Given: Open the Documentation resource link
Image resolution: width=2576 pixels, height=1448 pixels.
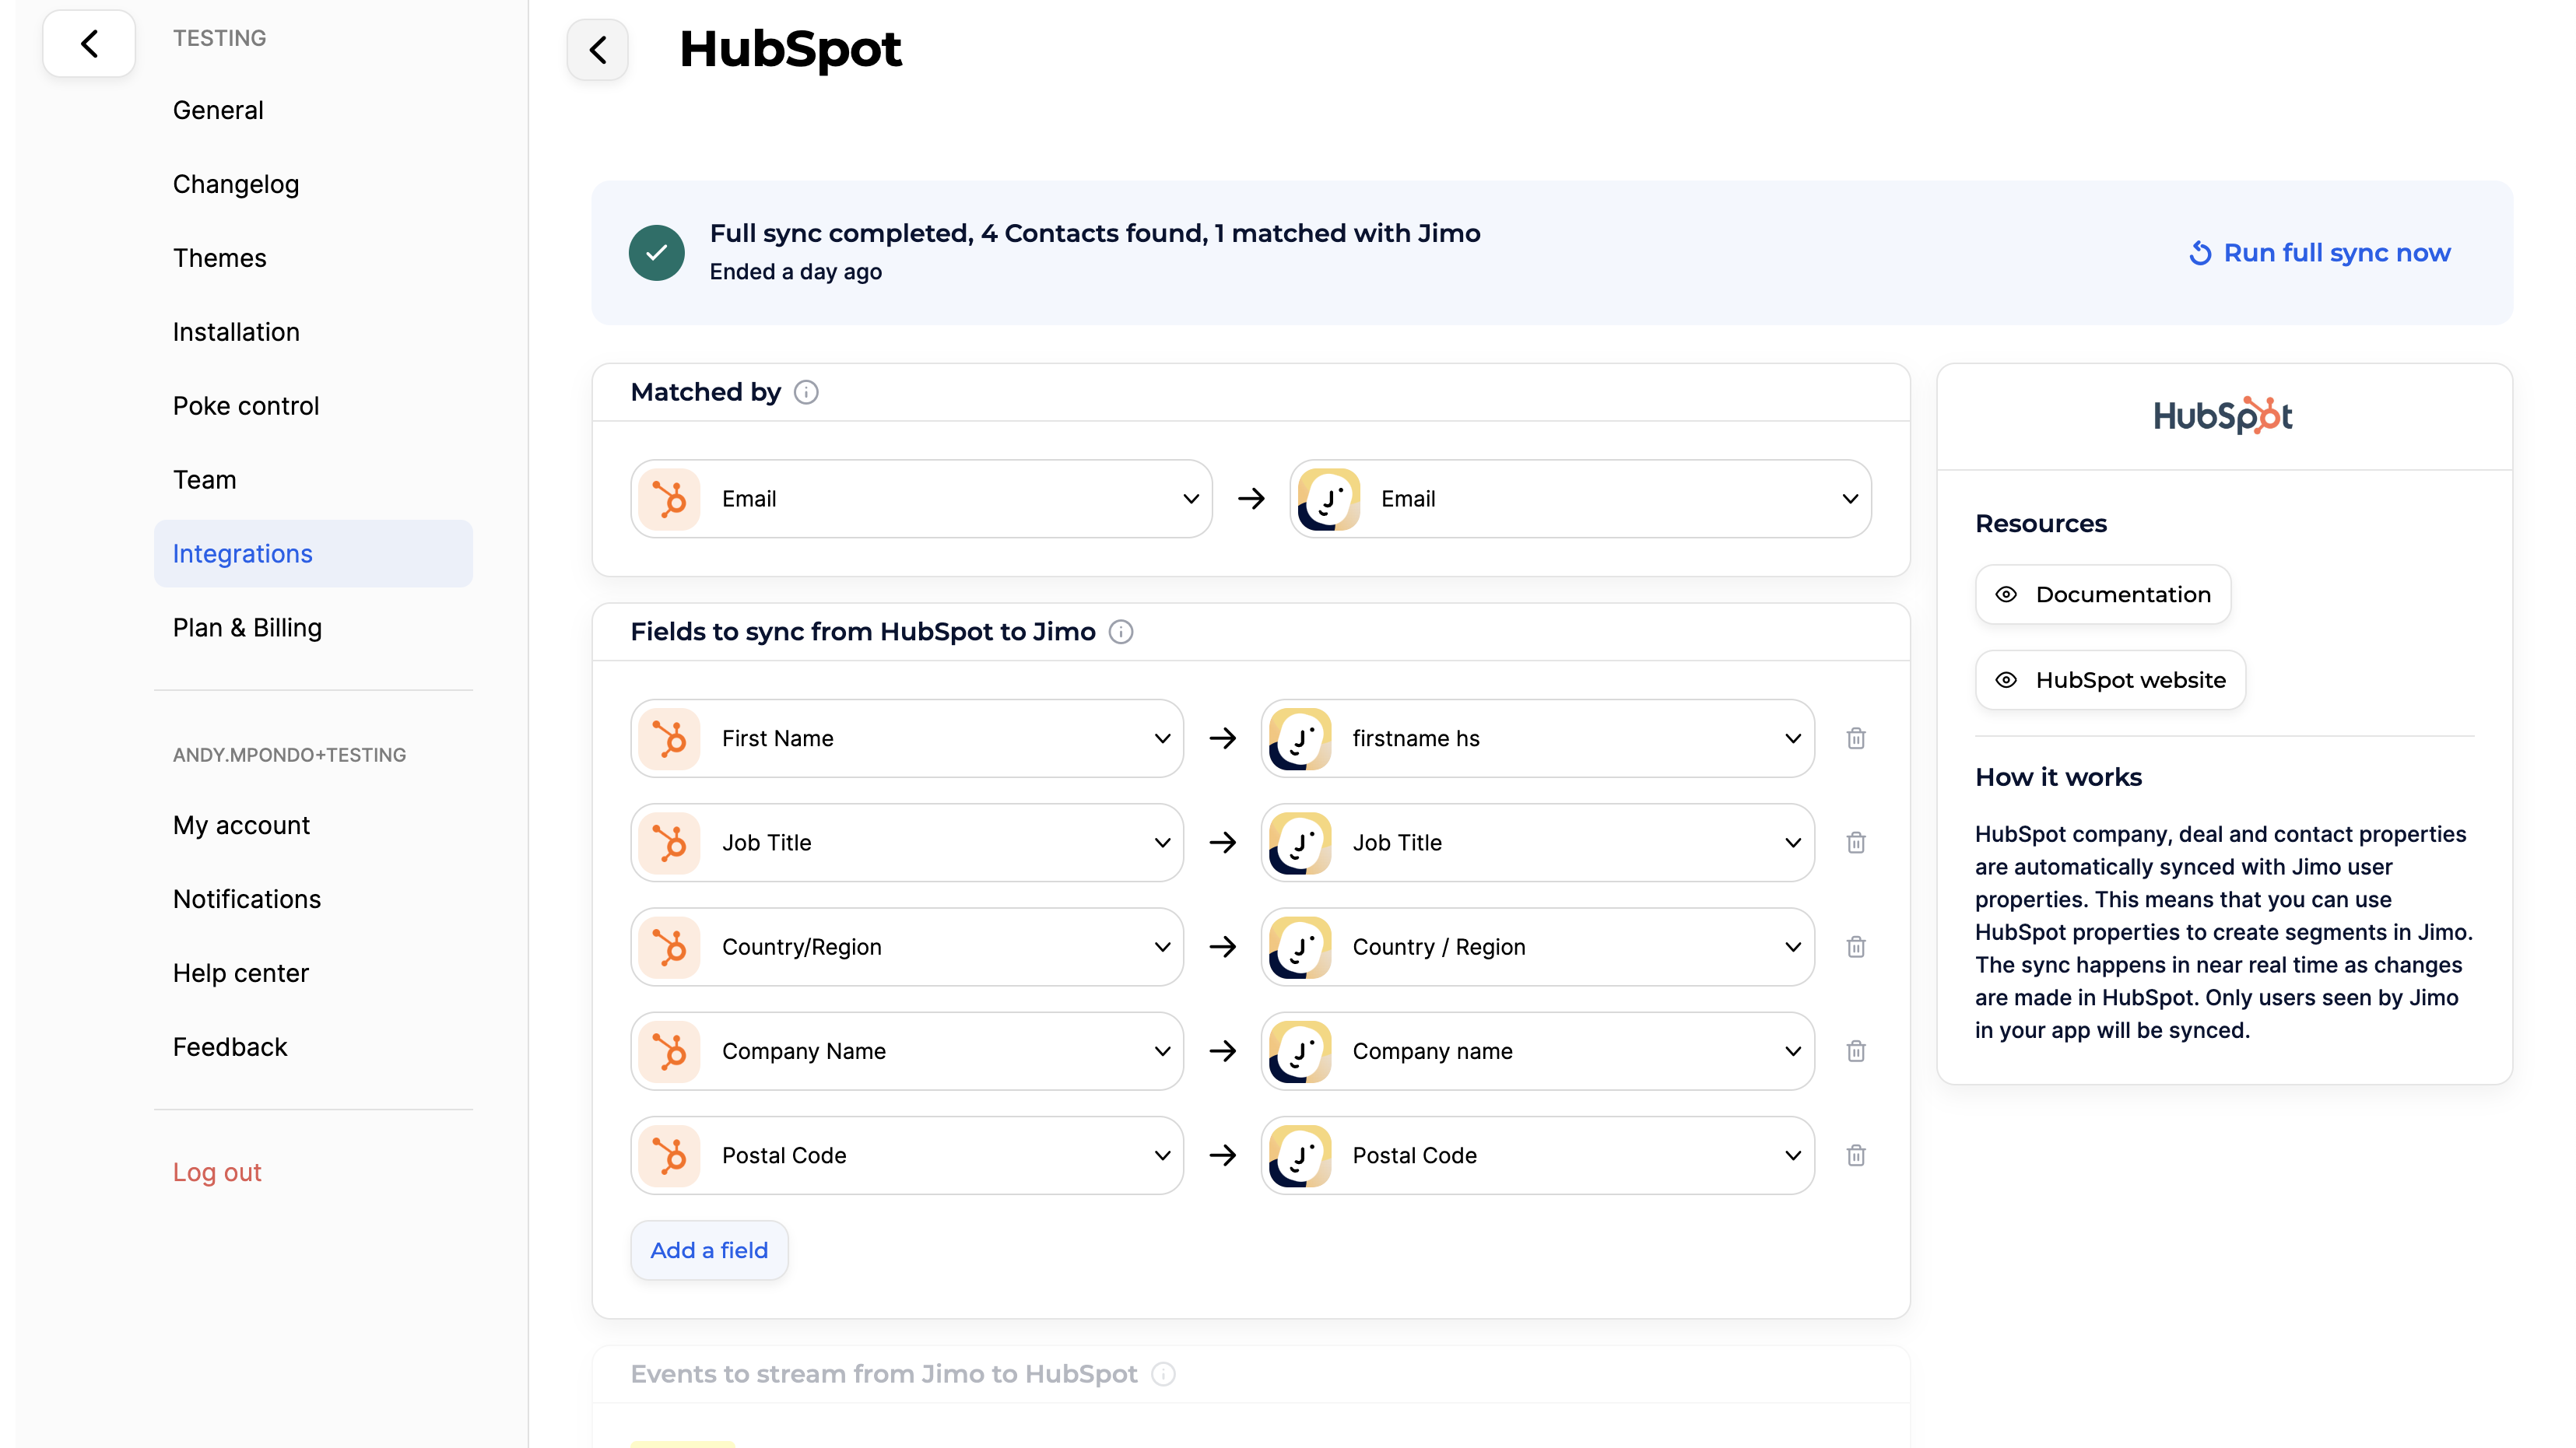Looking at the screenshot, I should (2103, 594).
